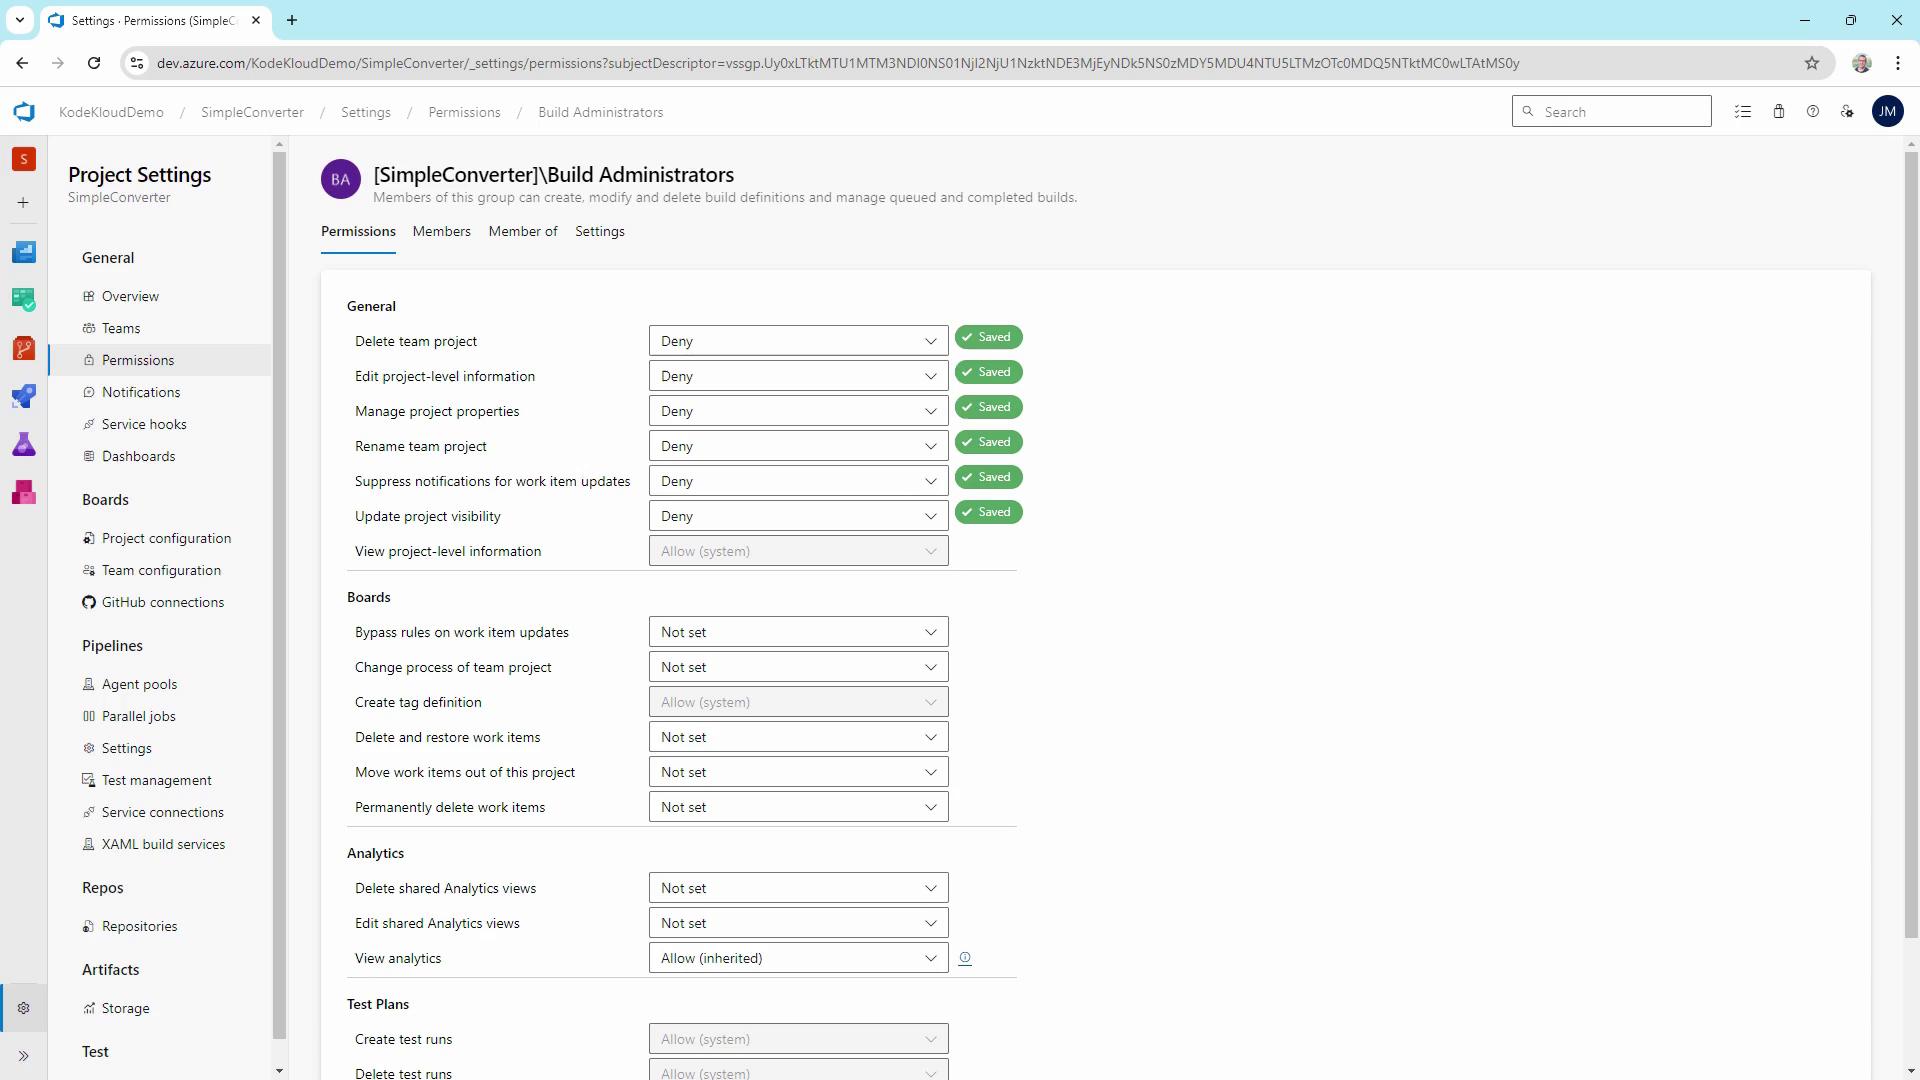This screenshot has height=1080, width=1920.
Task: Open Service connections link
Action: [x=162, y=812]
